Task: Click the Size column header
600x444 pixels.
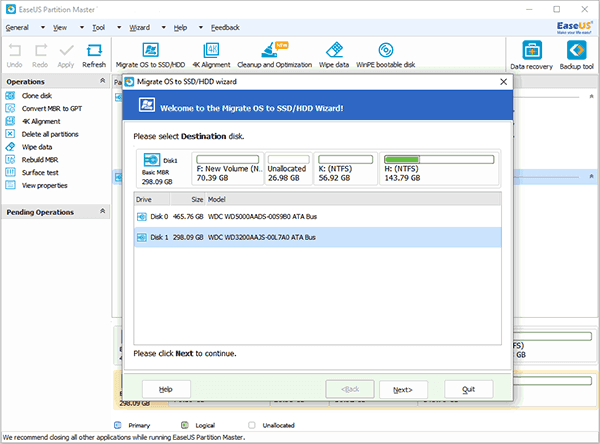Action: (188, 199)
